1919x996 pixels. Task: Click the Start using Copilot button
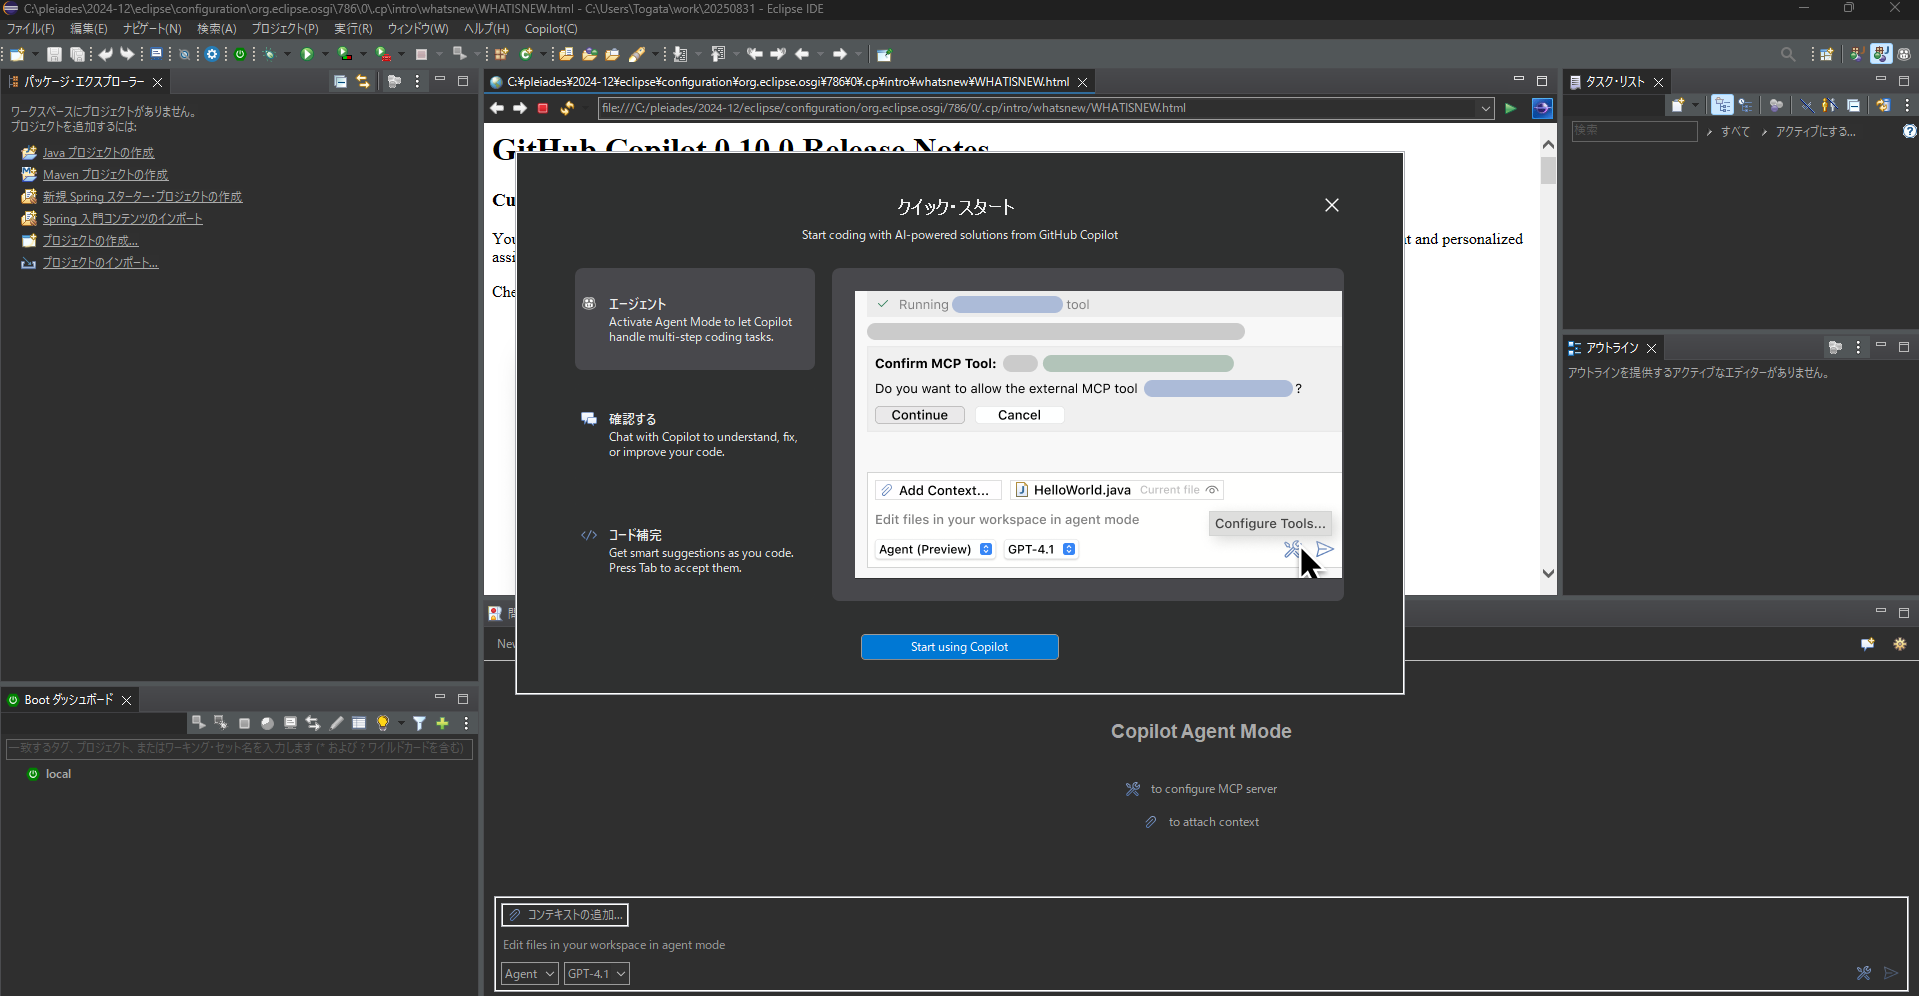coord(959,647)
